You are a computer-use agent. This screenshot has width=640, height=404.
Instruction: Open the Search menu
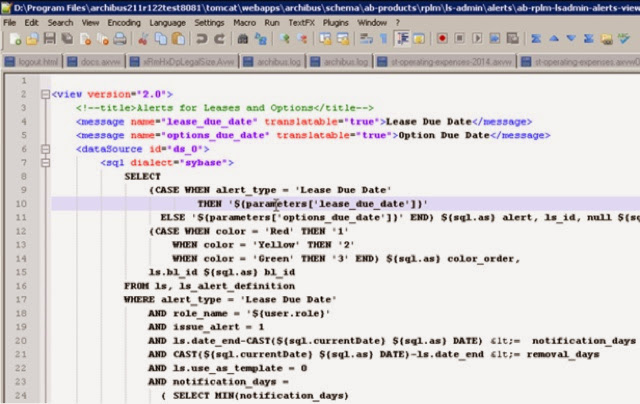(x=60, y=23)
